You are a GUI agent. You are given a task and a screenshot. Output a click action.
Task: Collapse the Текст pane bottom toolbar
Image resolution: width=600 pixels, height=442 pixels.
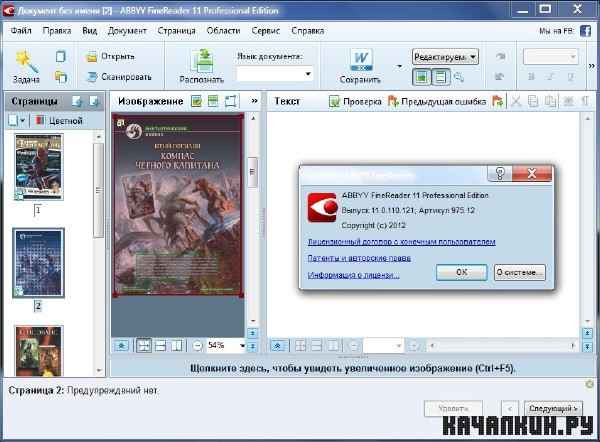pos(278,346)
